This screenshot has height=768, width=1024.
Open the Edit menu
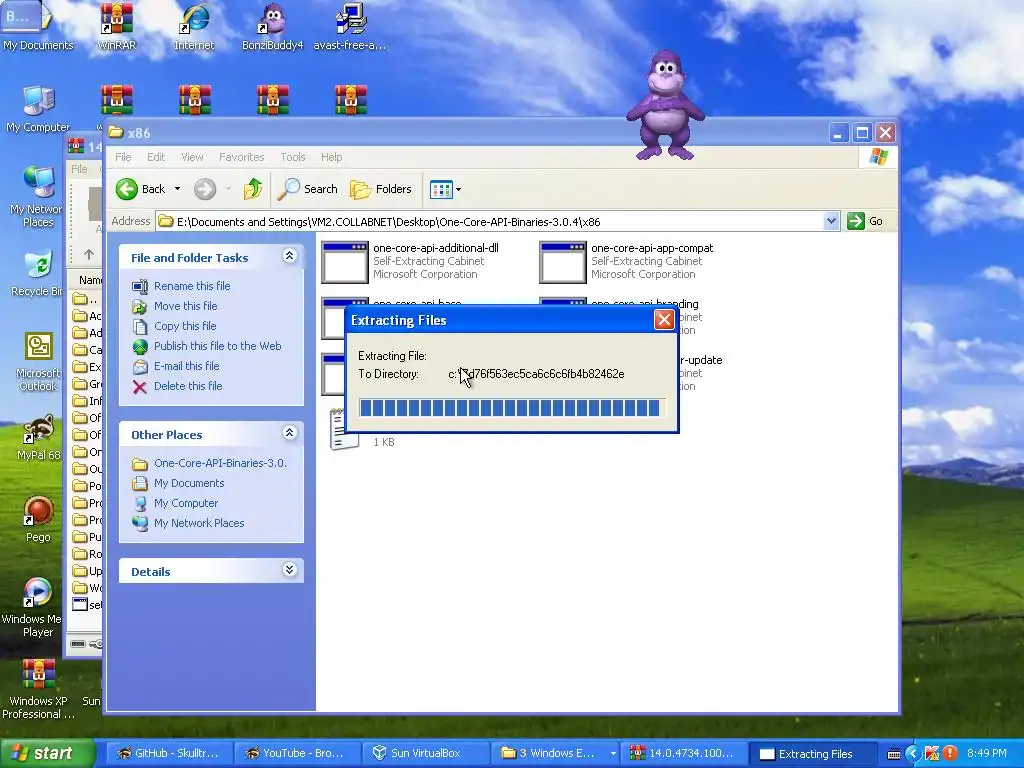[155, 157]
